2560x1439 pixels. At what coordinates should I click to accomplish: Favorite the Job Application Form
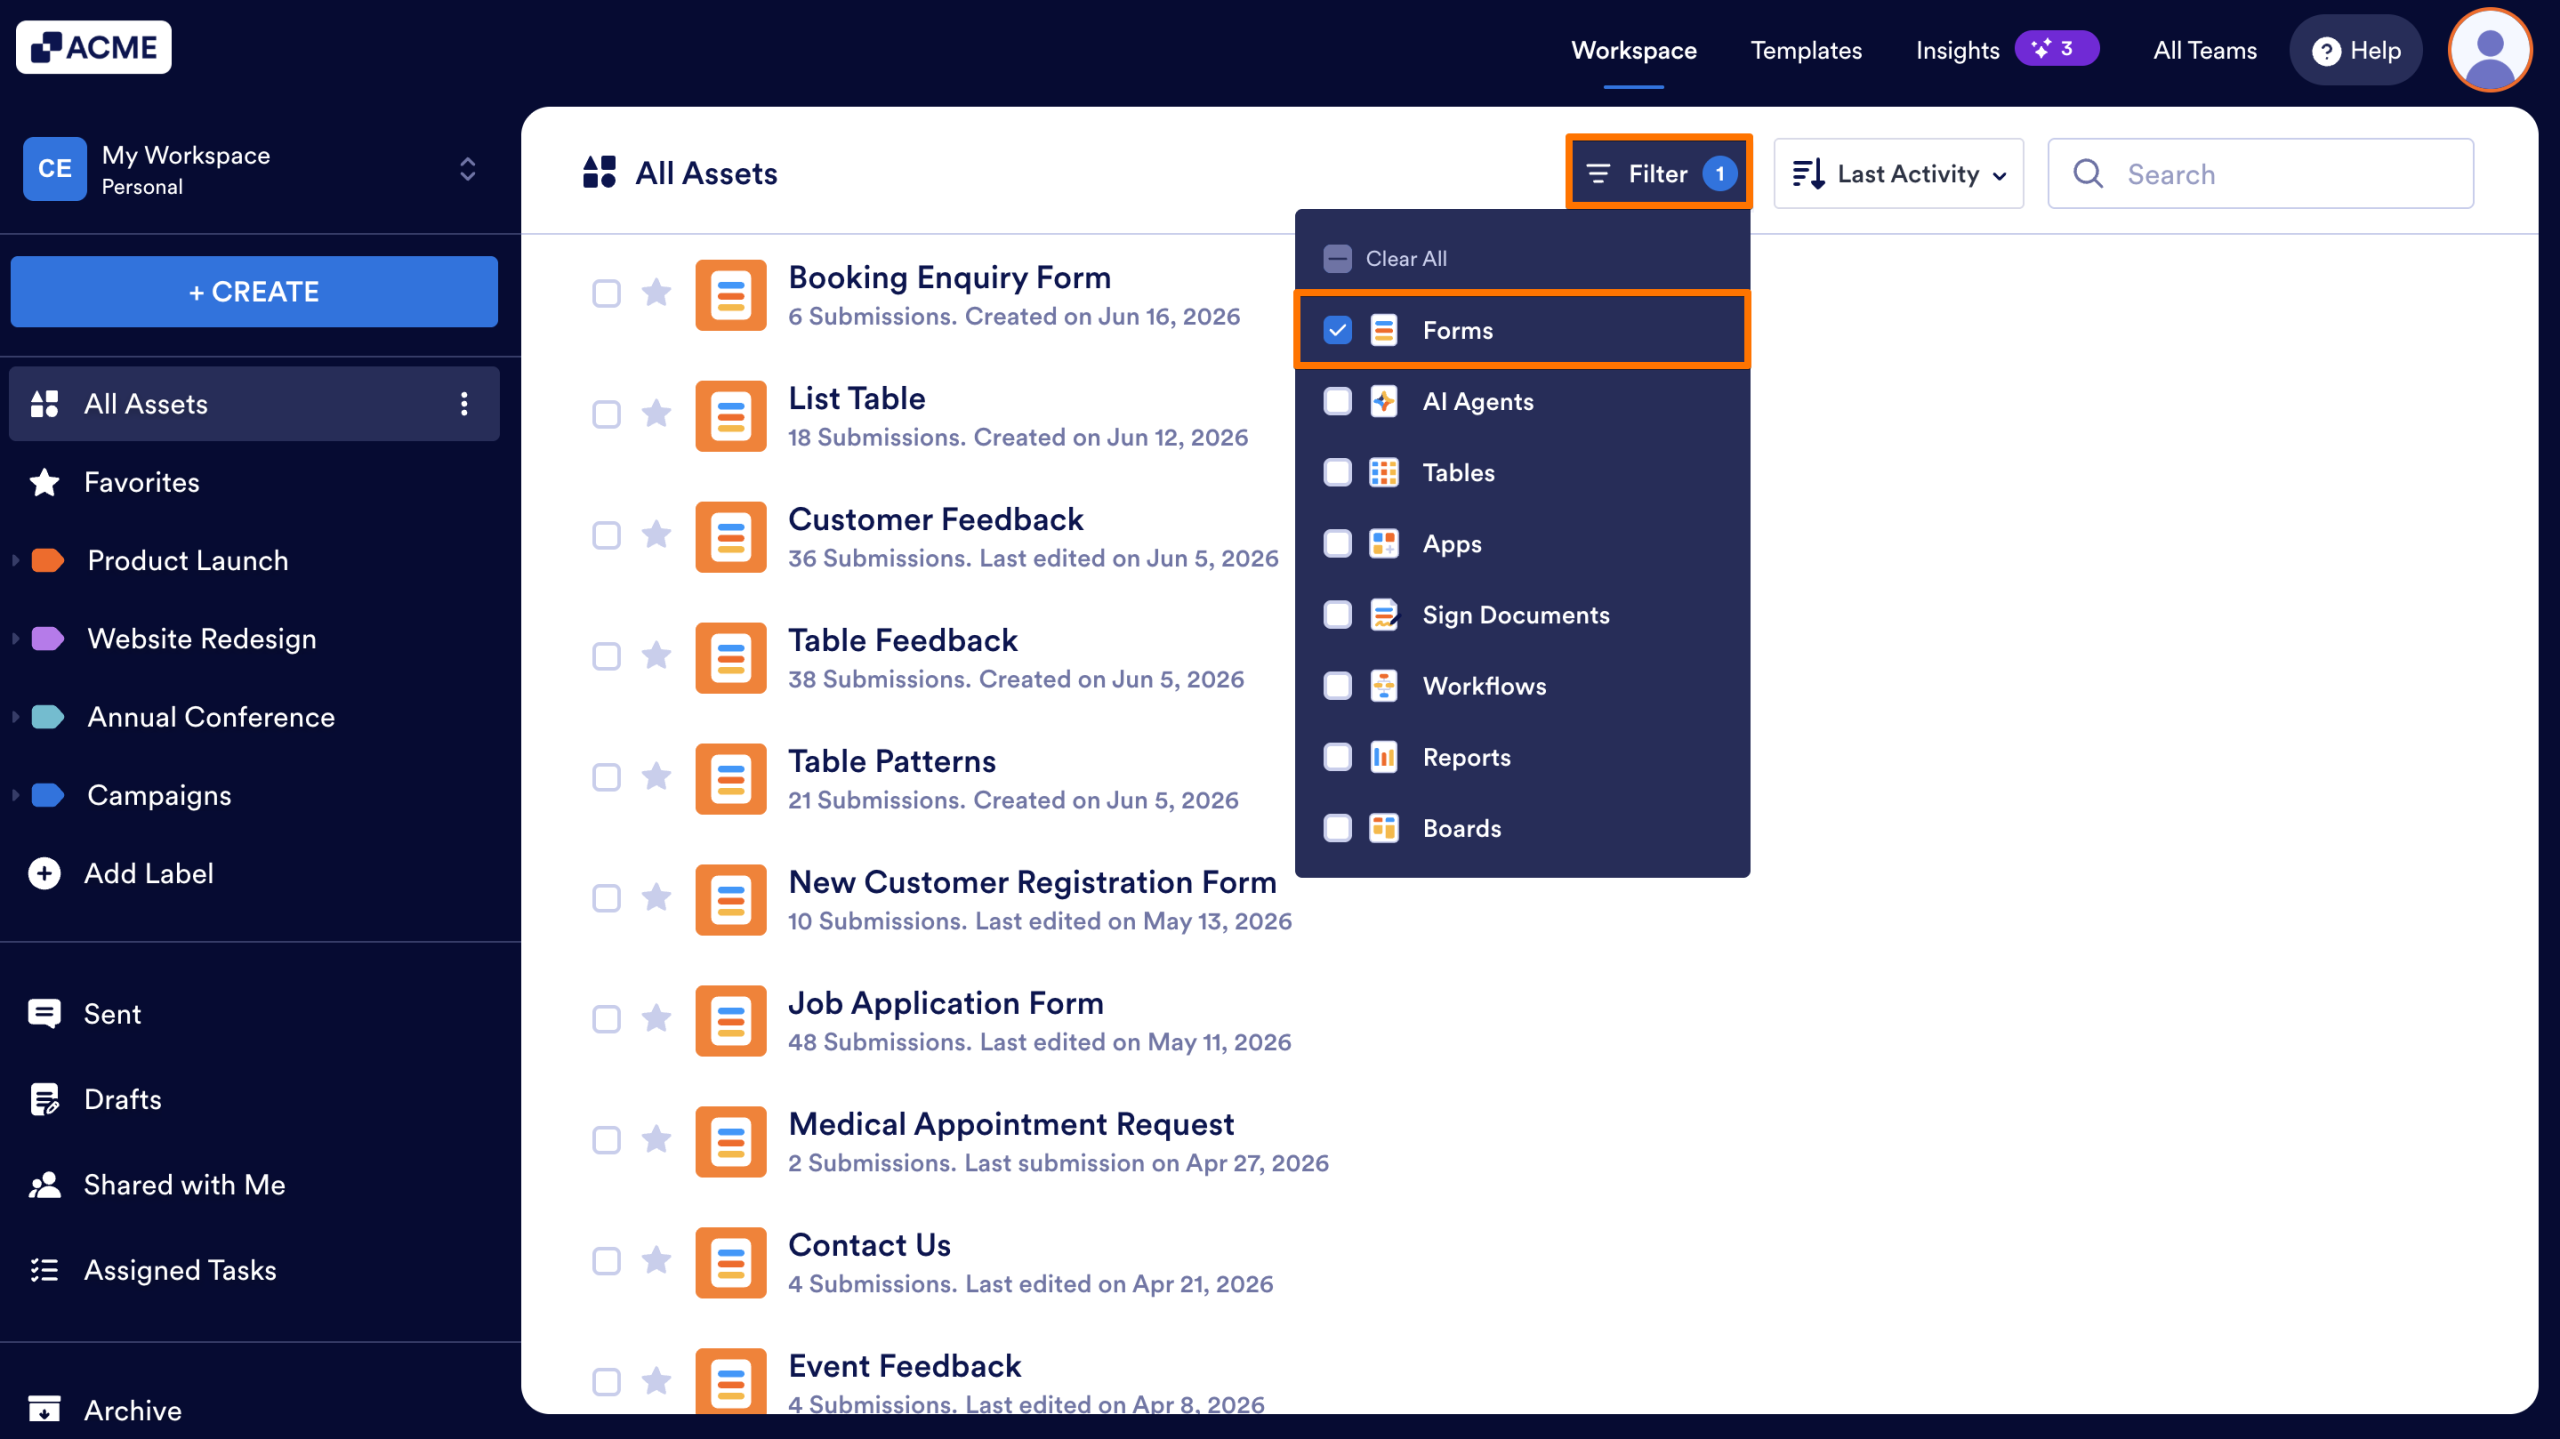click(656, 1019)
